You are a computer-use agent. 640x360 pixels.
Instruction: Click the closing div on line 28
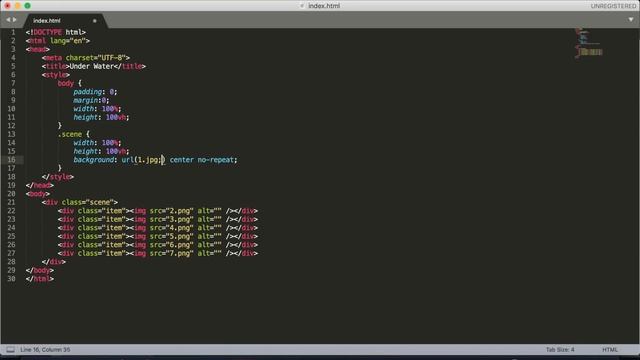tap(53, 262)
